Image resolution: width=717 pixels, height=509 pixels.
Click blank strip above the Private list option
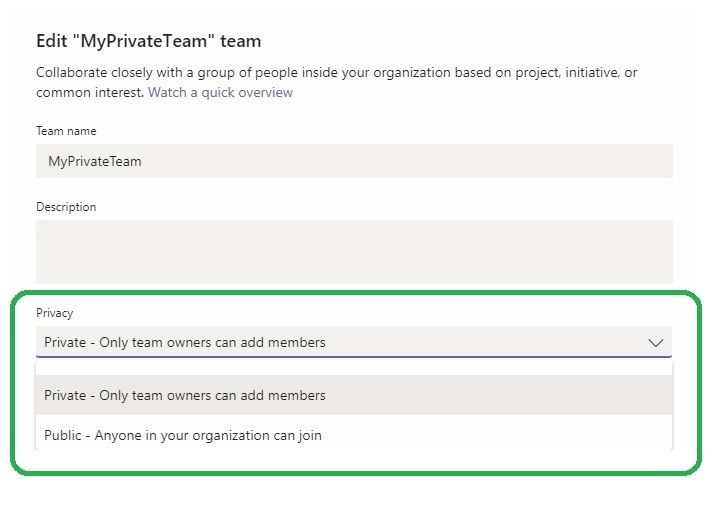click(x=354, y=369)
